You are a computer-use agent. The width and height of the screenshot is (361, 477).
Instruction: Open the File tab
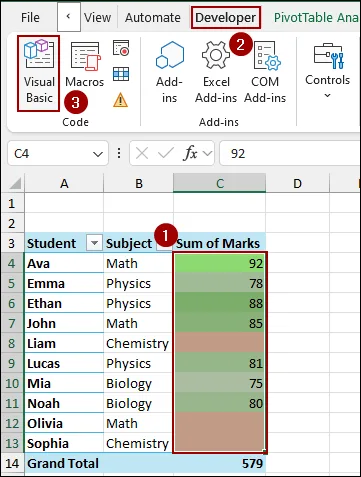(30, 17)
